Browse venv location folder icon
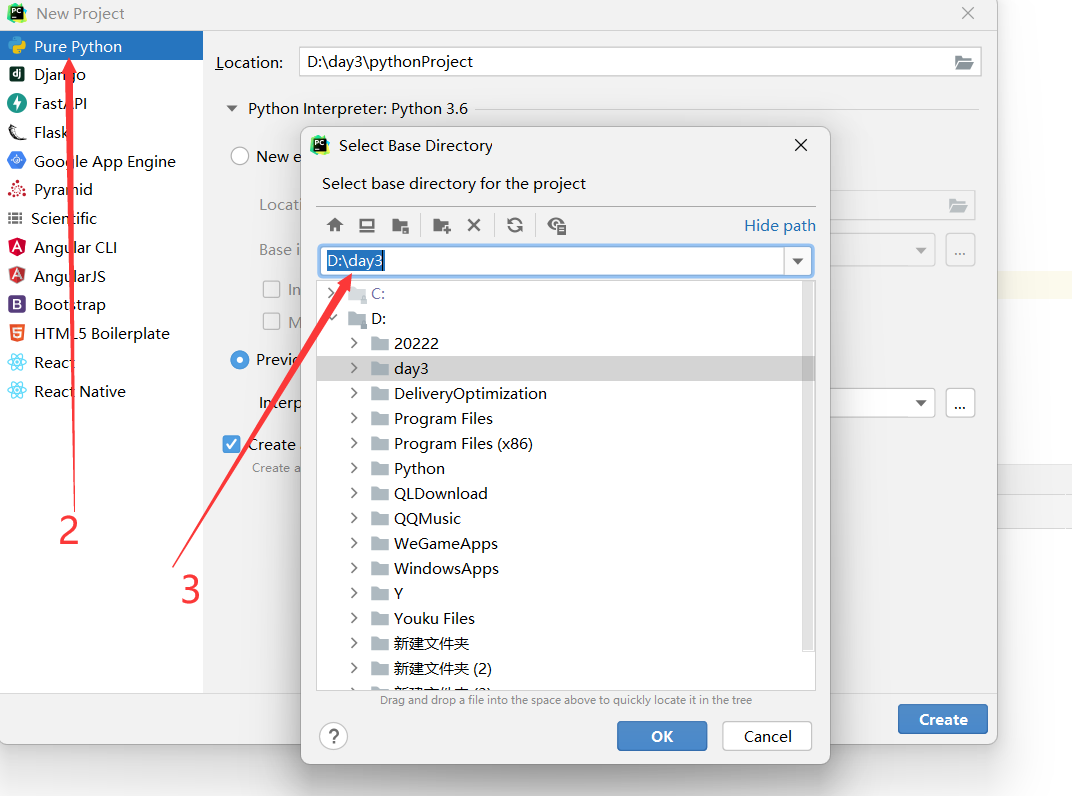 (x=958, y=205)
